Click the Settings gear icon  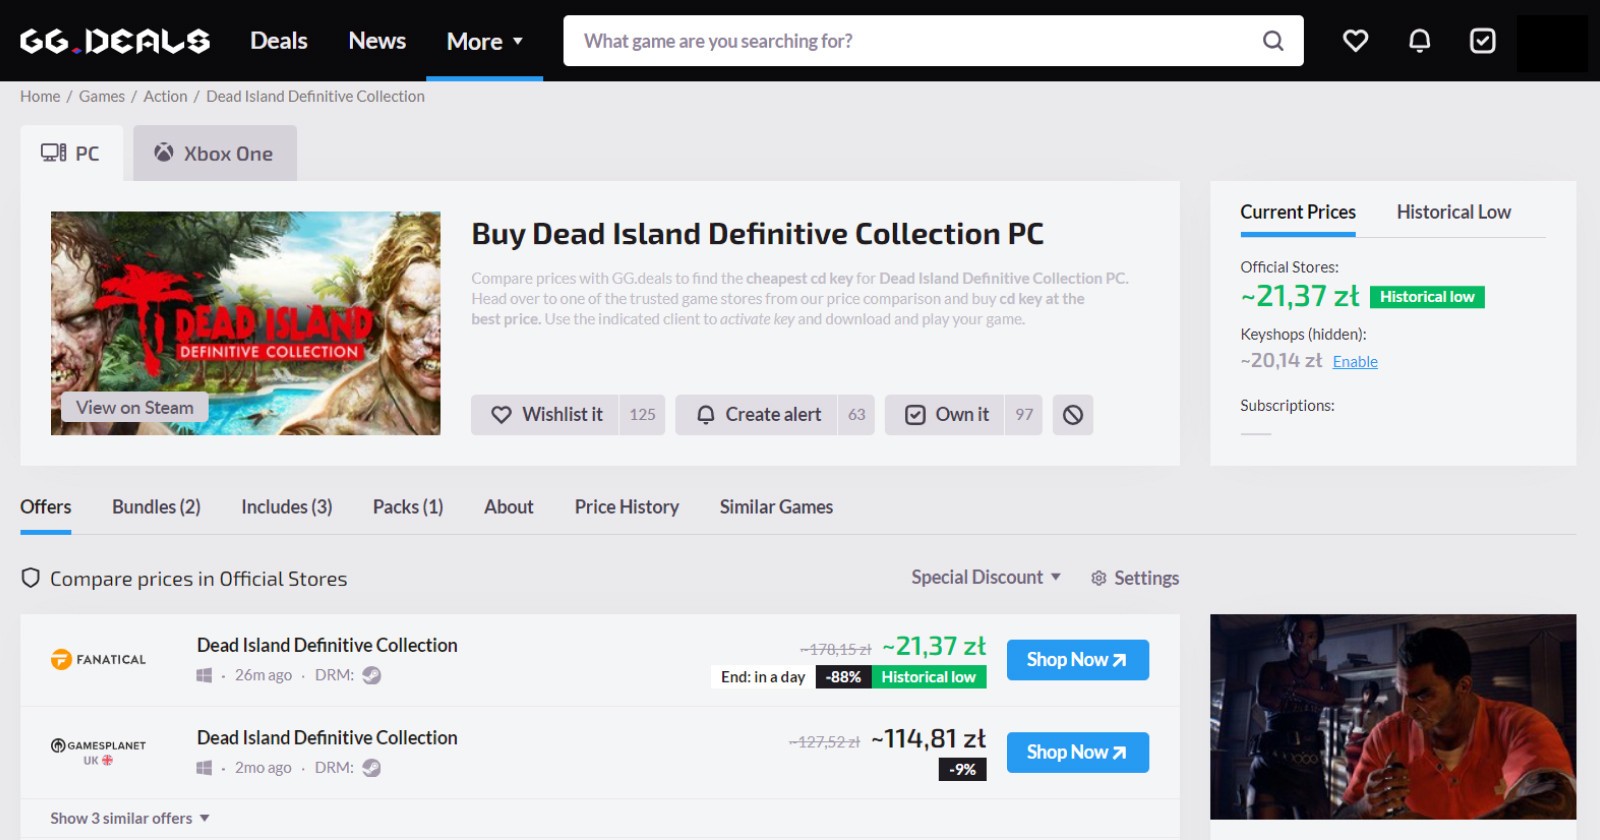click(1098, 578)
